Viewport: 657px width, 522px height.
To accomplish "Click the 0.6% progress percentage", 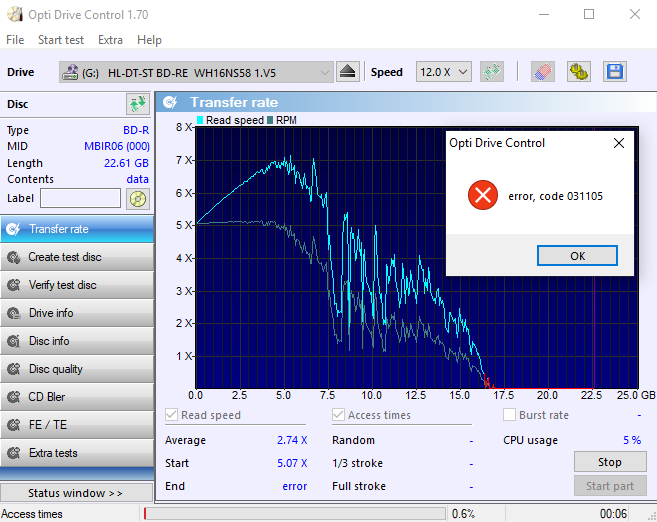I will [463, 514].
